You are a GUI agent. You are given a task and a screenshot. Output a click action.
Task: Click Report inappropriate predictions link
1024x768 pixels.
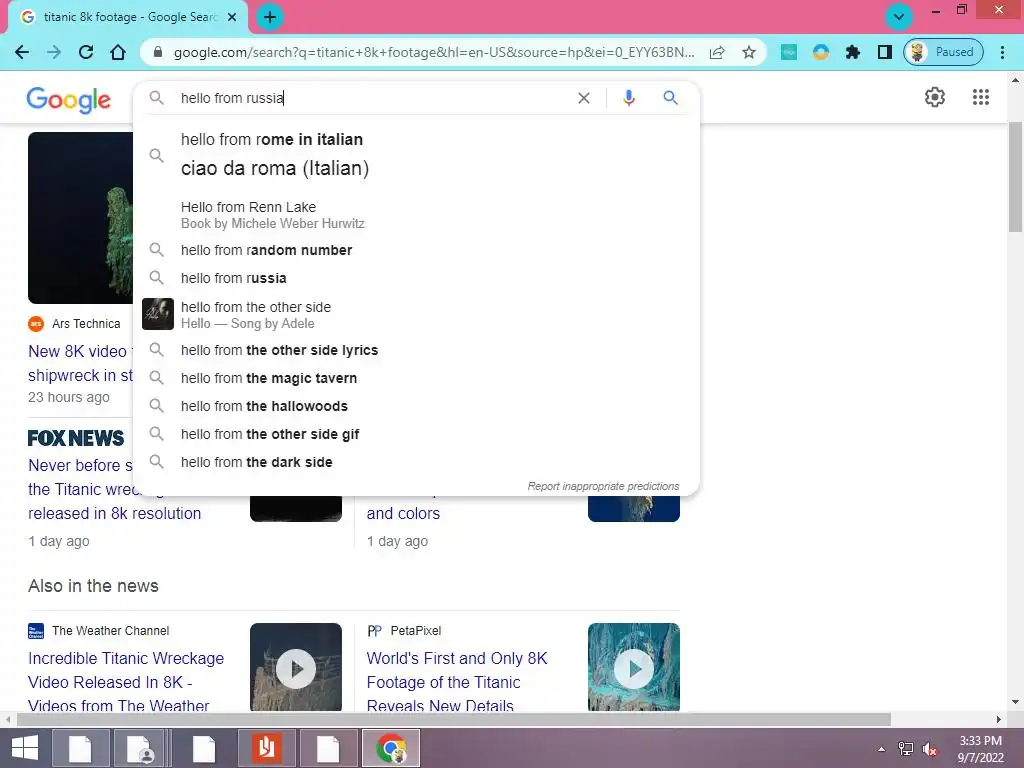[603, 487]
